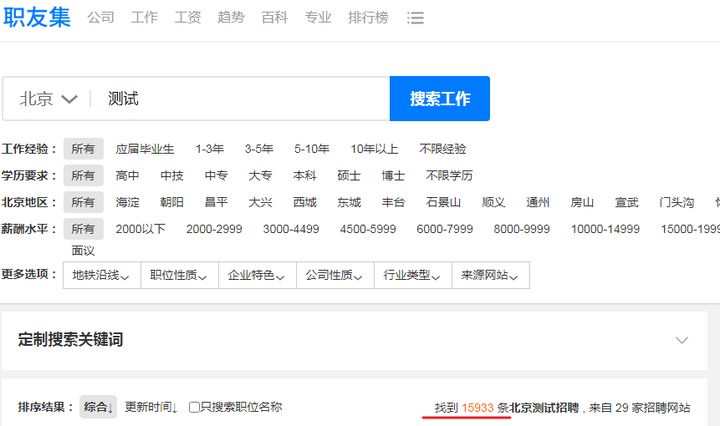
Task: Go to 公司 nav item
Action: pyautogui.click(x=101, y=17)
